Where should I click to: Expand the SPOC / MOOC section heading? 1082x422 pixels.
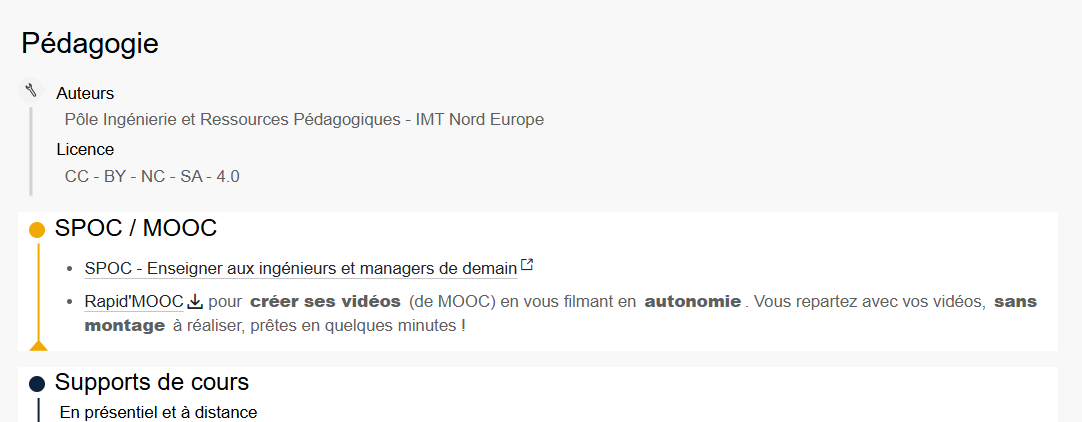(x=136, y=228)
